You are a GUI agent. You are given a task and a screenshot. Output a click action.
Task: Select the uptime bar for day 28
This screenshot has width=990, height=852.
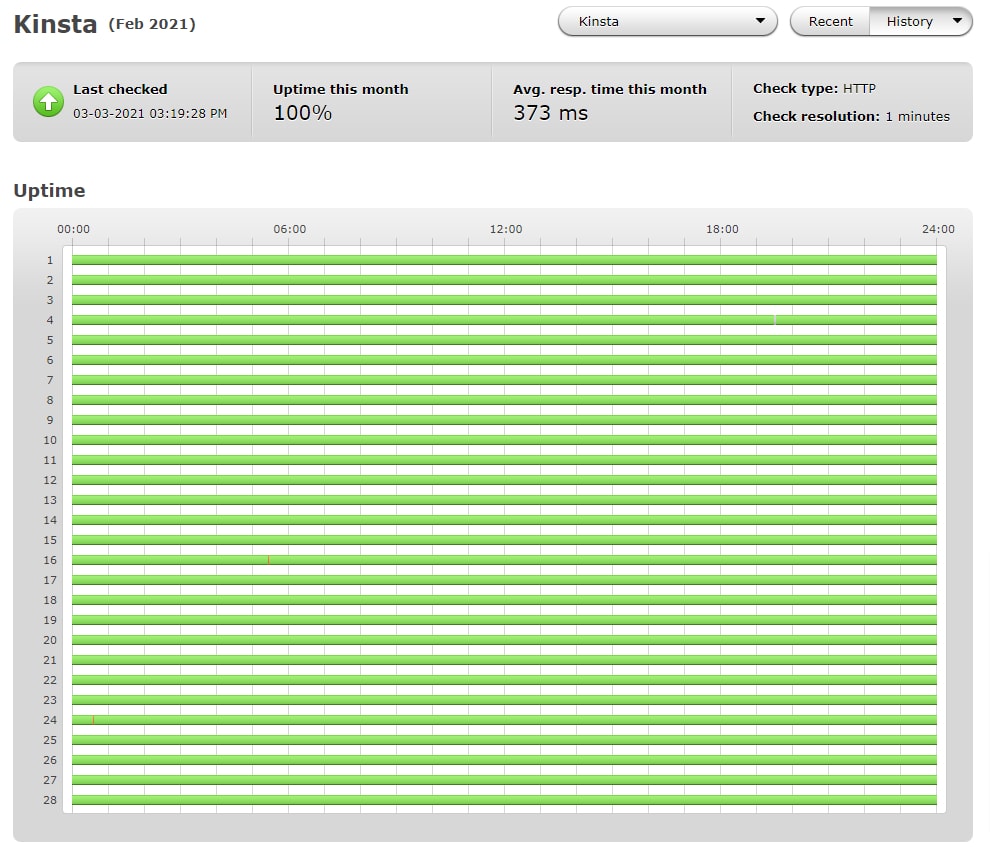click(x=504, y=800)
